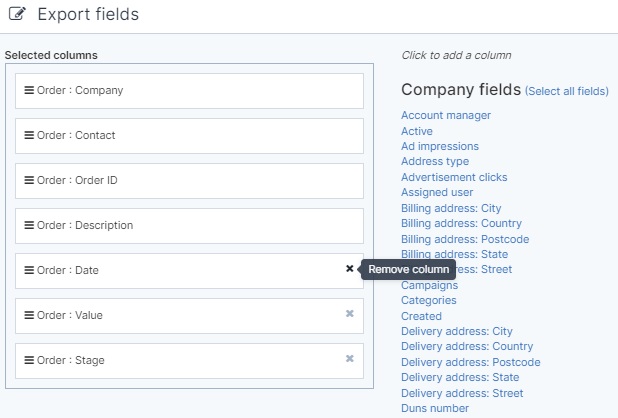Select the Order : Value row
The width and height of the screenshot is (618, 418).
[x=189, y=316]
